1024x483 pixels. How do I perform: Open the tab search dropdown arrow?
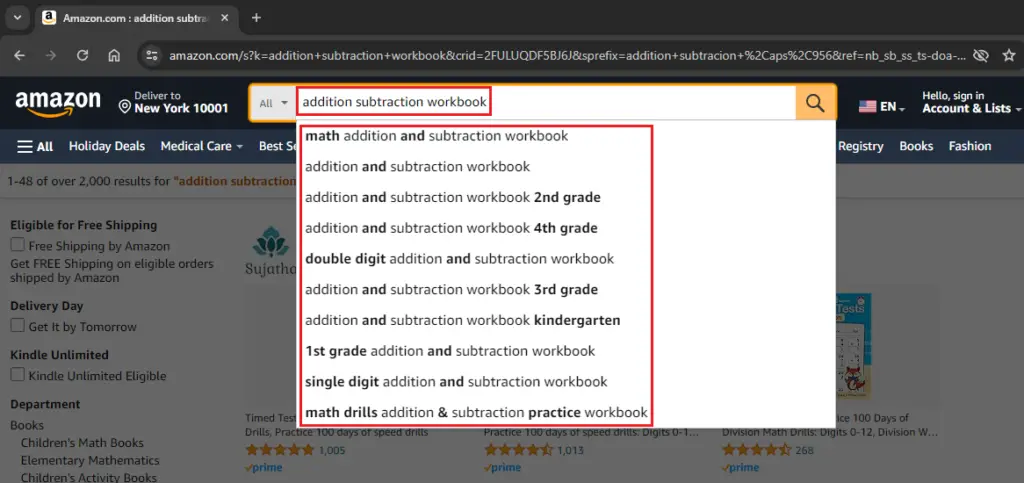click(17, 18)
